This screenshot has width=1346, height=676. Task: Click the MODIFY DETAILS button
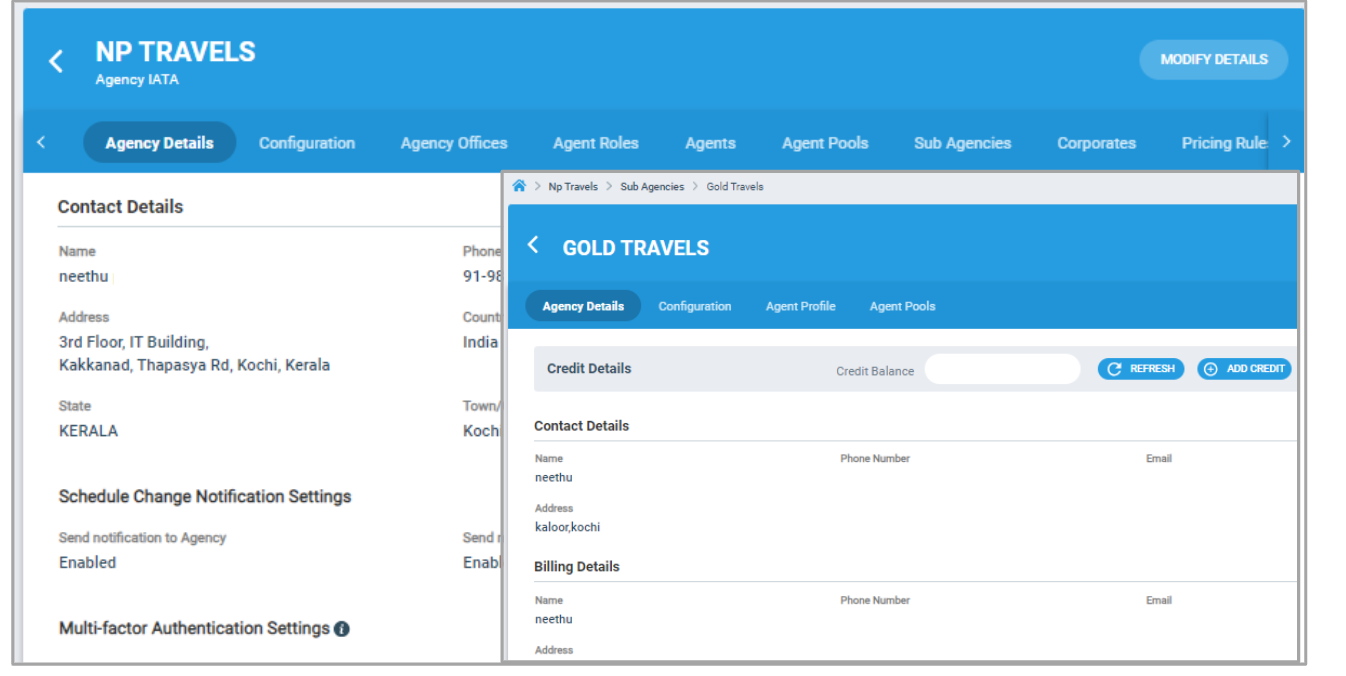(x=1213, y=59)
